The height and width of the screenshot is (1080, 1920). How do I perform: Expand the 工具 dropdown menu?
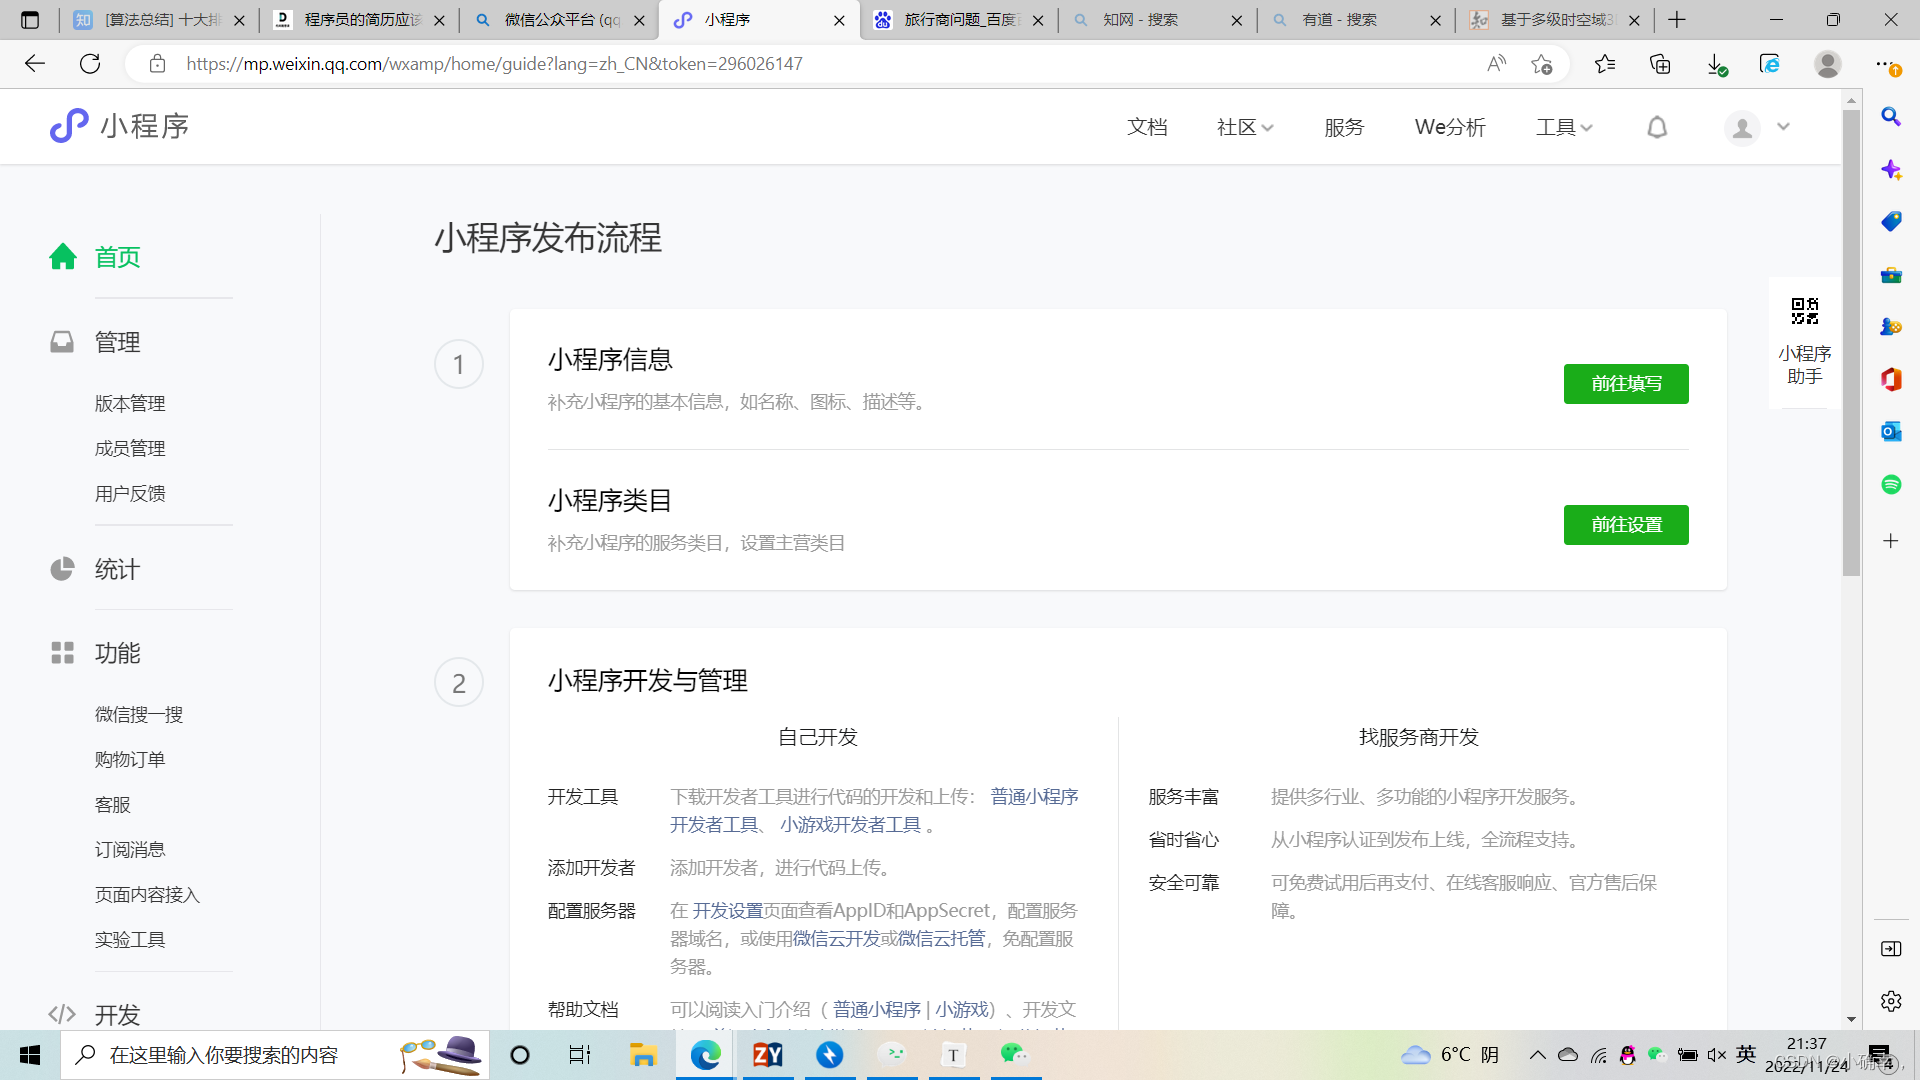coord(1564,127)
